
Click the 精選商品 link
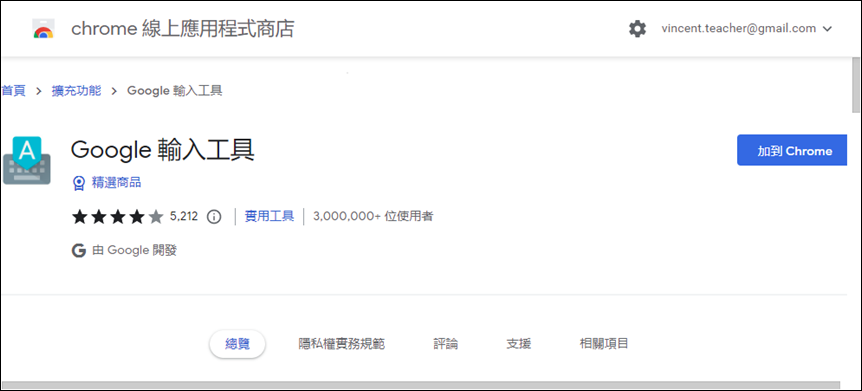pos(116,183)
